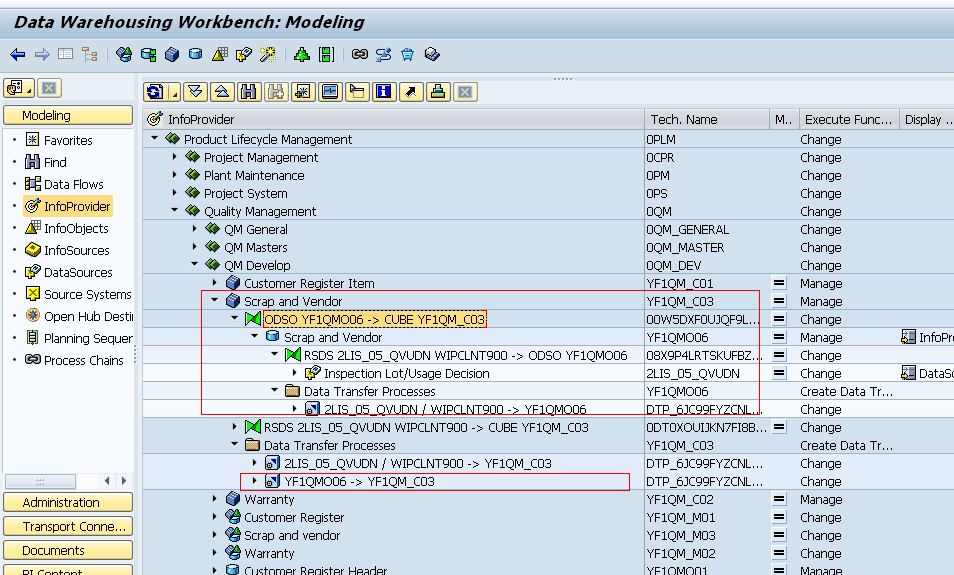Click Manage for YF1QM_C03 row
This screenshot has width=954, height=575.
click(x=821, y=301)
